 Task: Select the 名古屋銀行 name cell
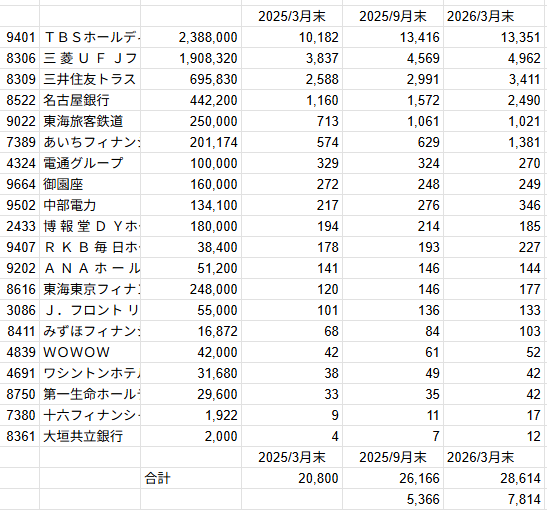point(90,100)
